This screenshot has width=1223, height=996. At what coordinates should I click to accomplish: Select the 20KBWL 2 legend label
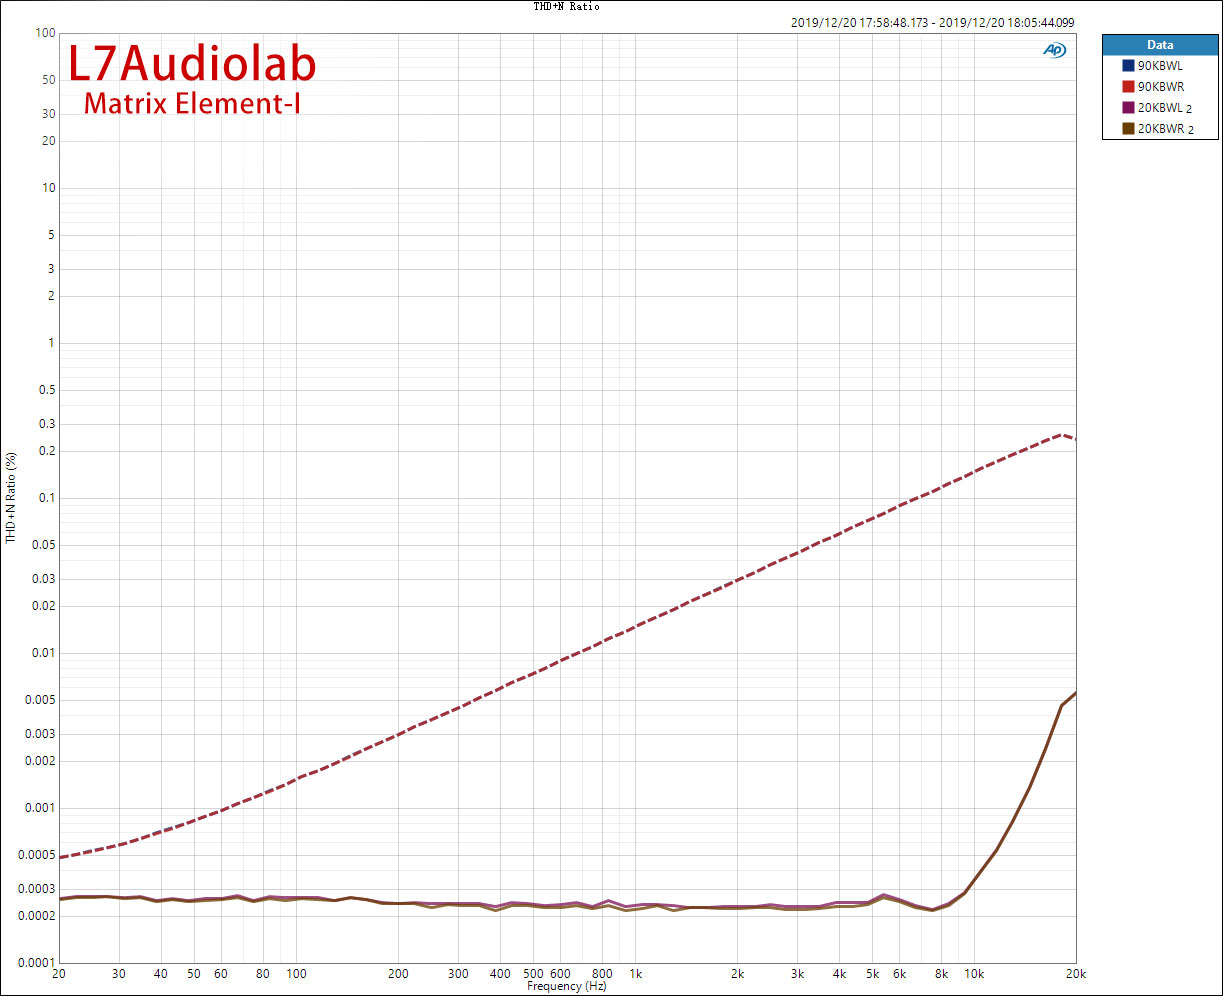[1164, 108]
